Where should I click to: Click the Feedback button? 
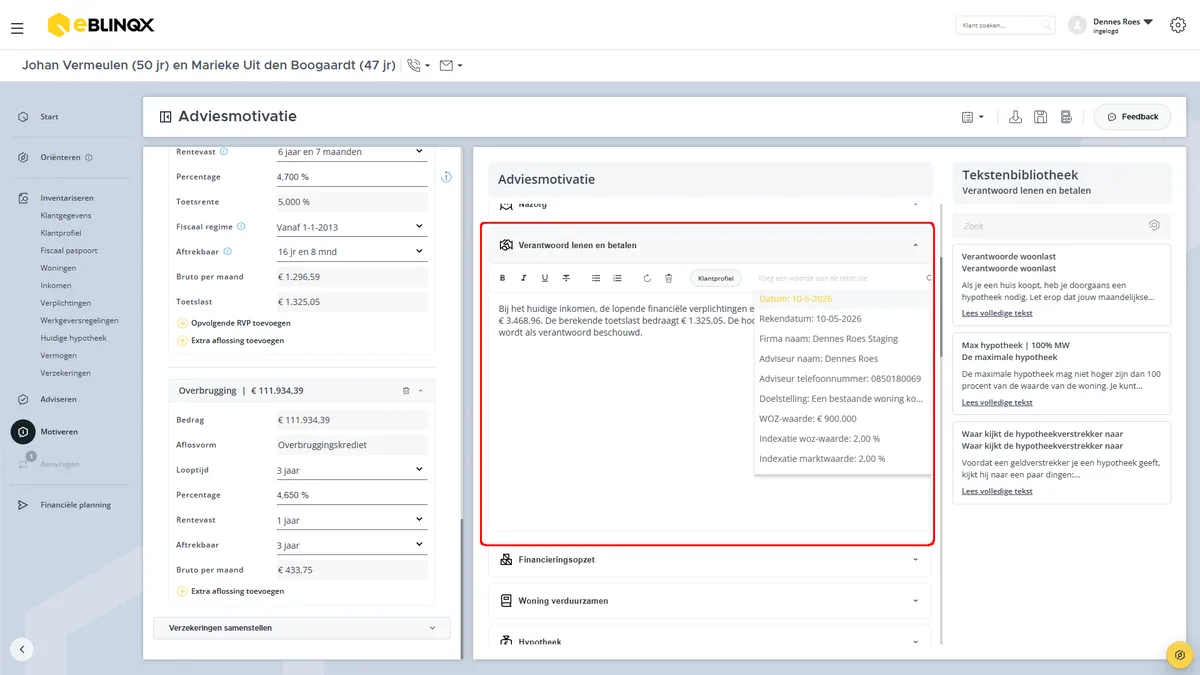(x=1133, y=117)
